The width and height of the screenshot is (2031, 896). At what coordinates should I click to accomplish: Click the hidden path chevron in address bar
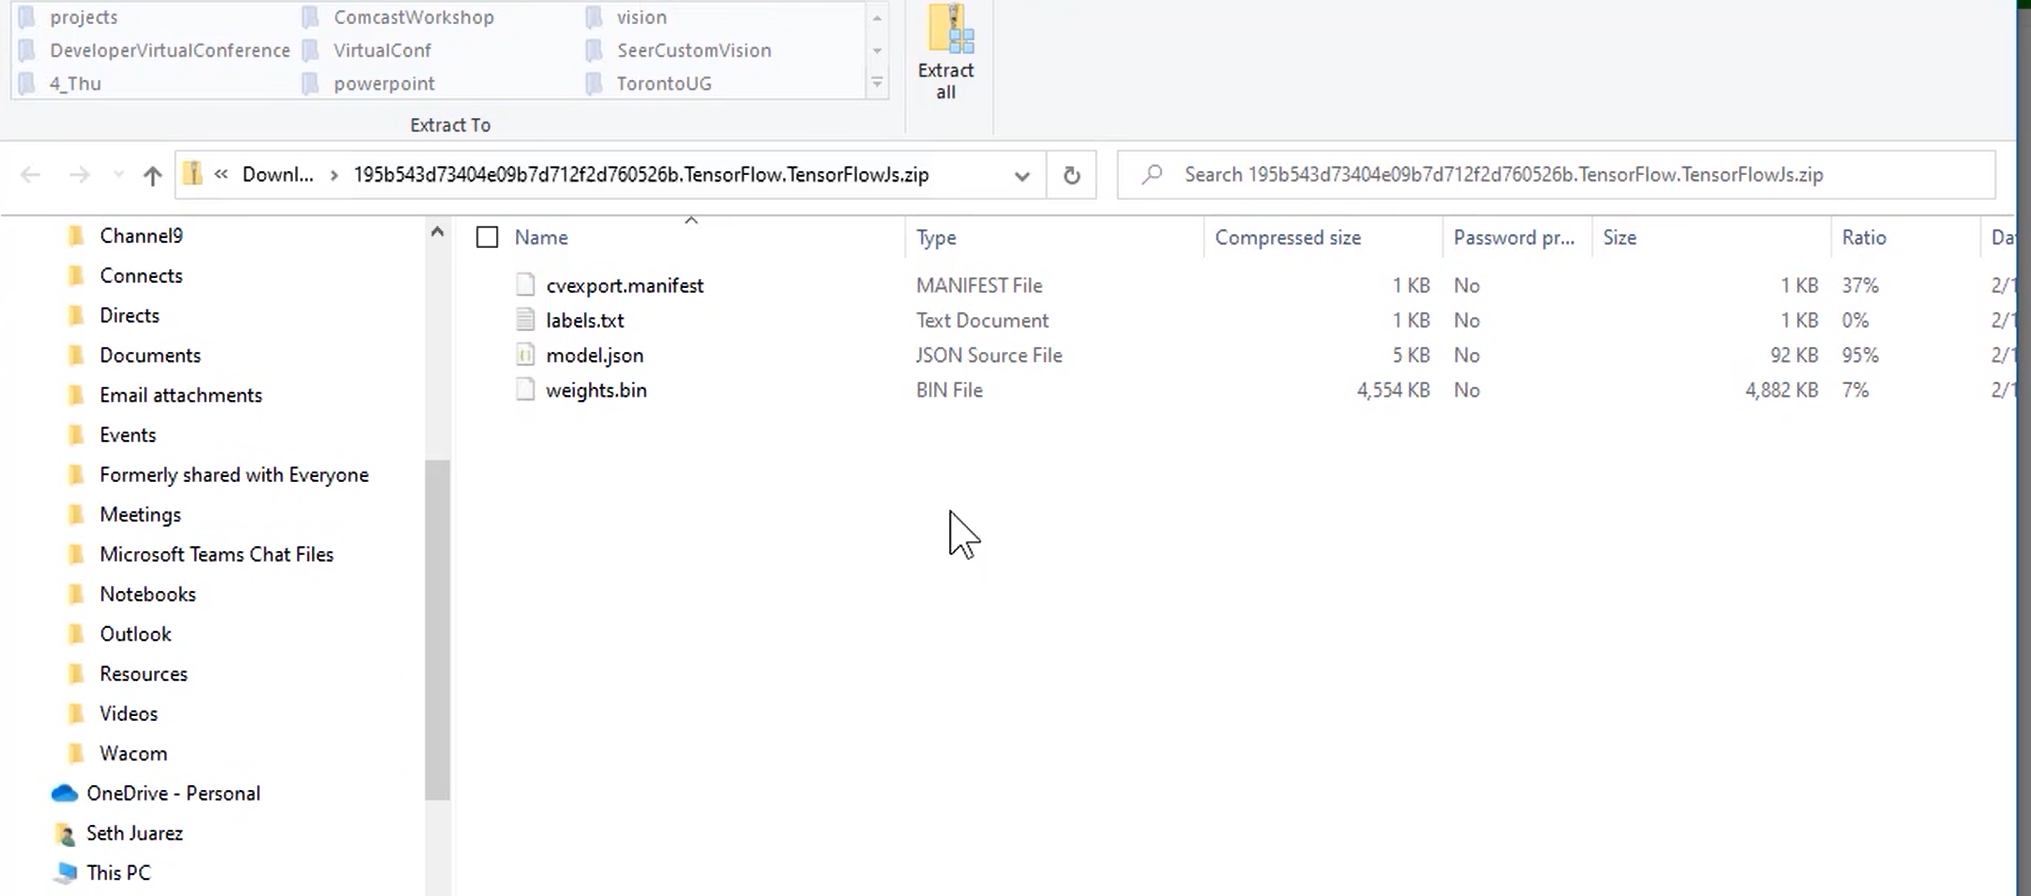click(x=221, y=174)
